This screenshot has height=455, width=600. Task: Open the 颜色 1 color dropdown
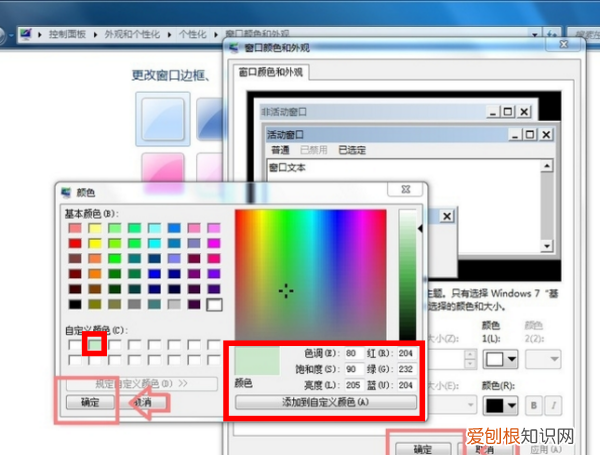point(502,357)
